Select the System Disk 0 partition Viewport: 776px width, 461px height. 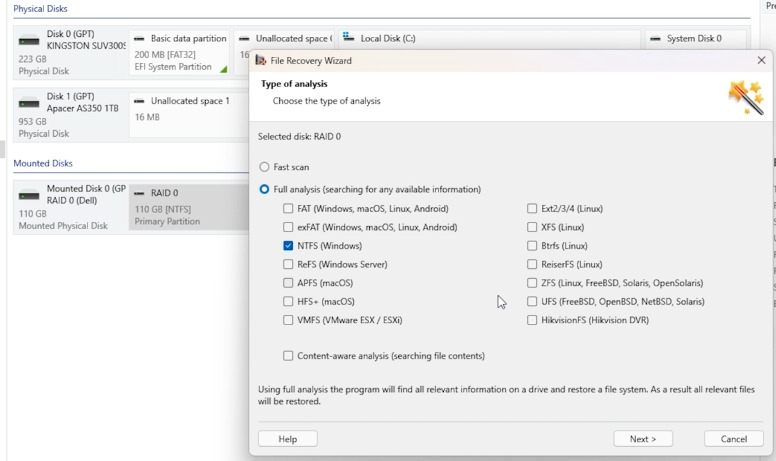click(x=695, y=39)
